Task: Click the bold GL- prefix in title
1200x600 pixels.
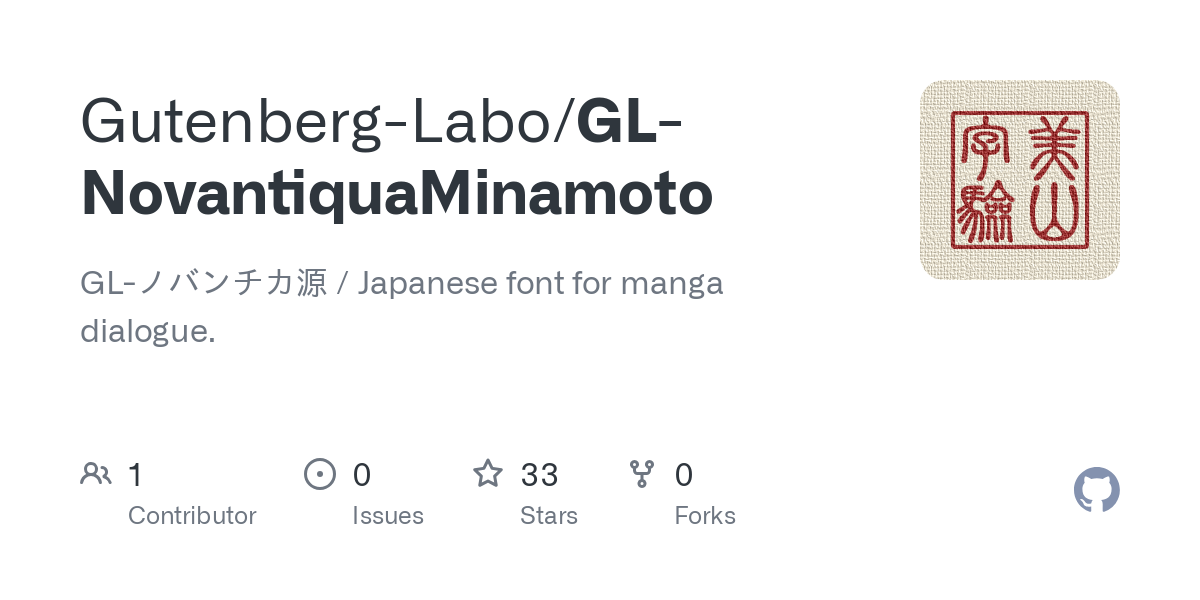Action: tap(630, 120)
